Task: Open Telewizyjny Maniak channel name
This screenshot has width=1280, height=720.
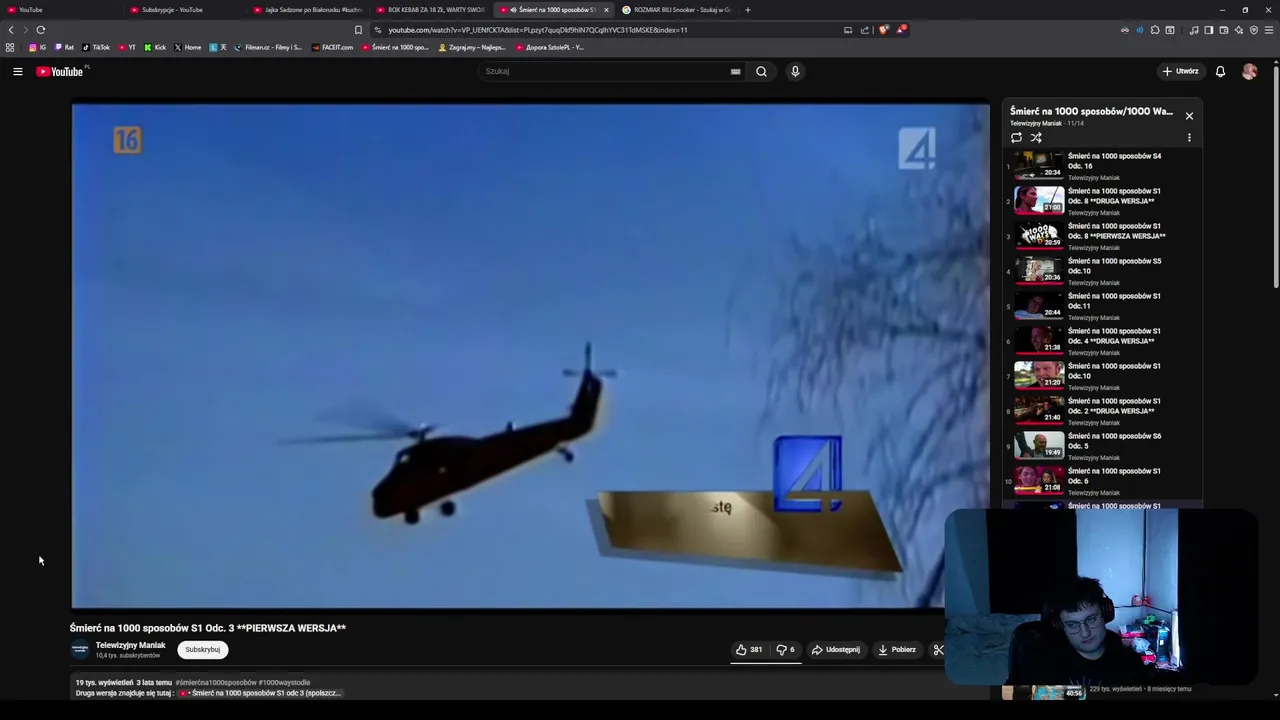Action: tap(130, 645)
